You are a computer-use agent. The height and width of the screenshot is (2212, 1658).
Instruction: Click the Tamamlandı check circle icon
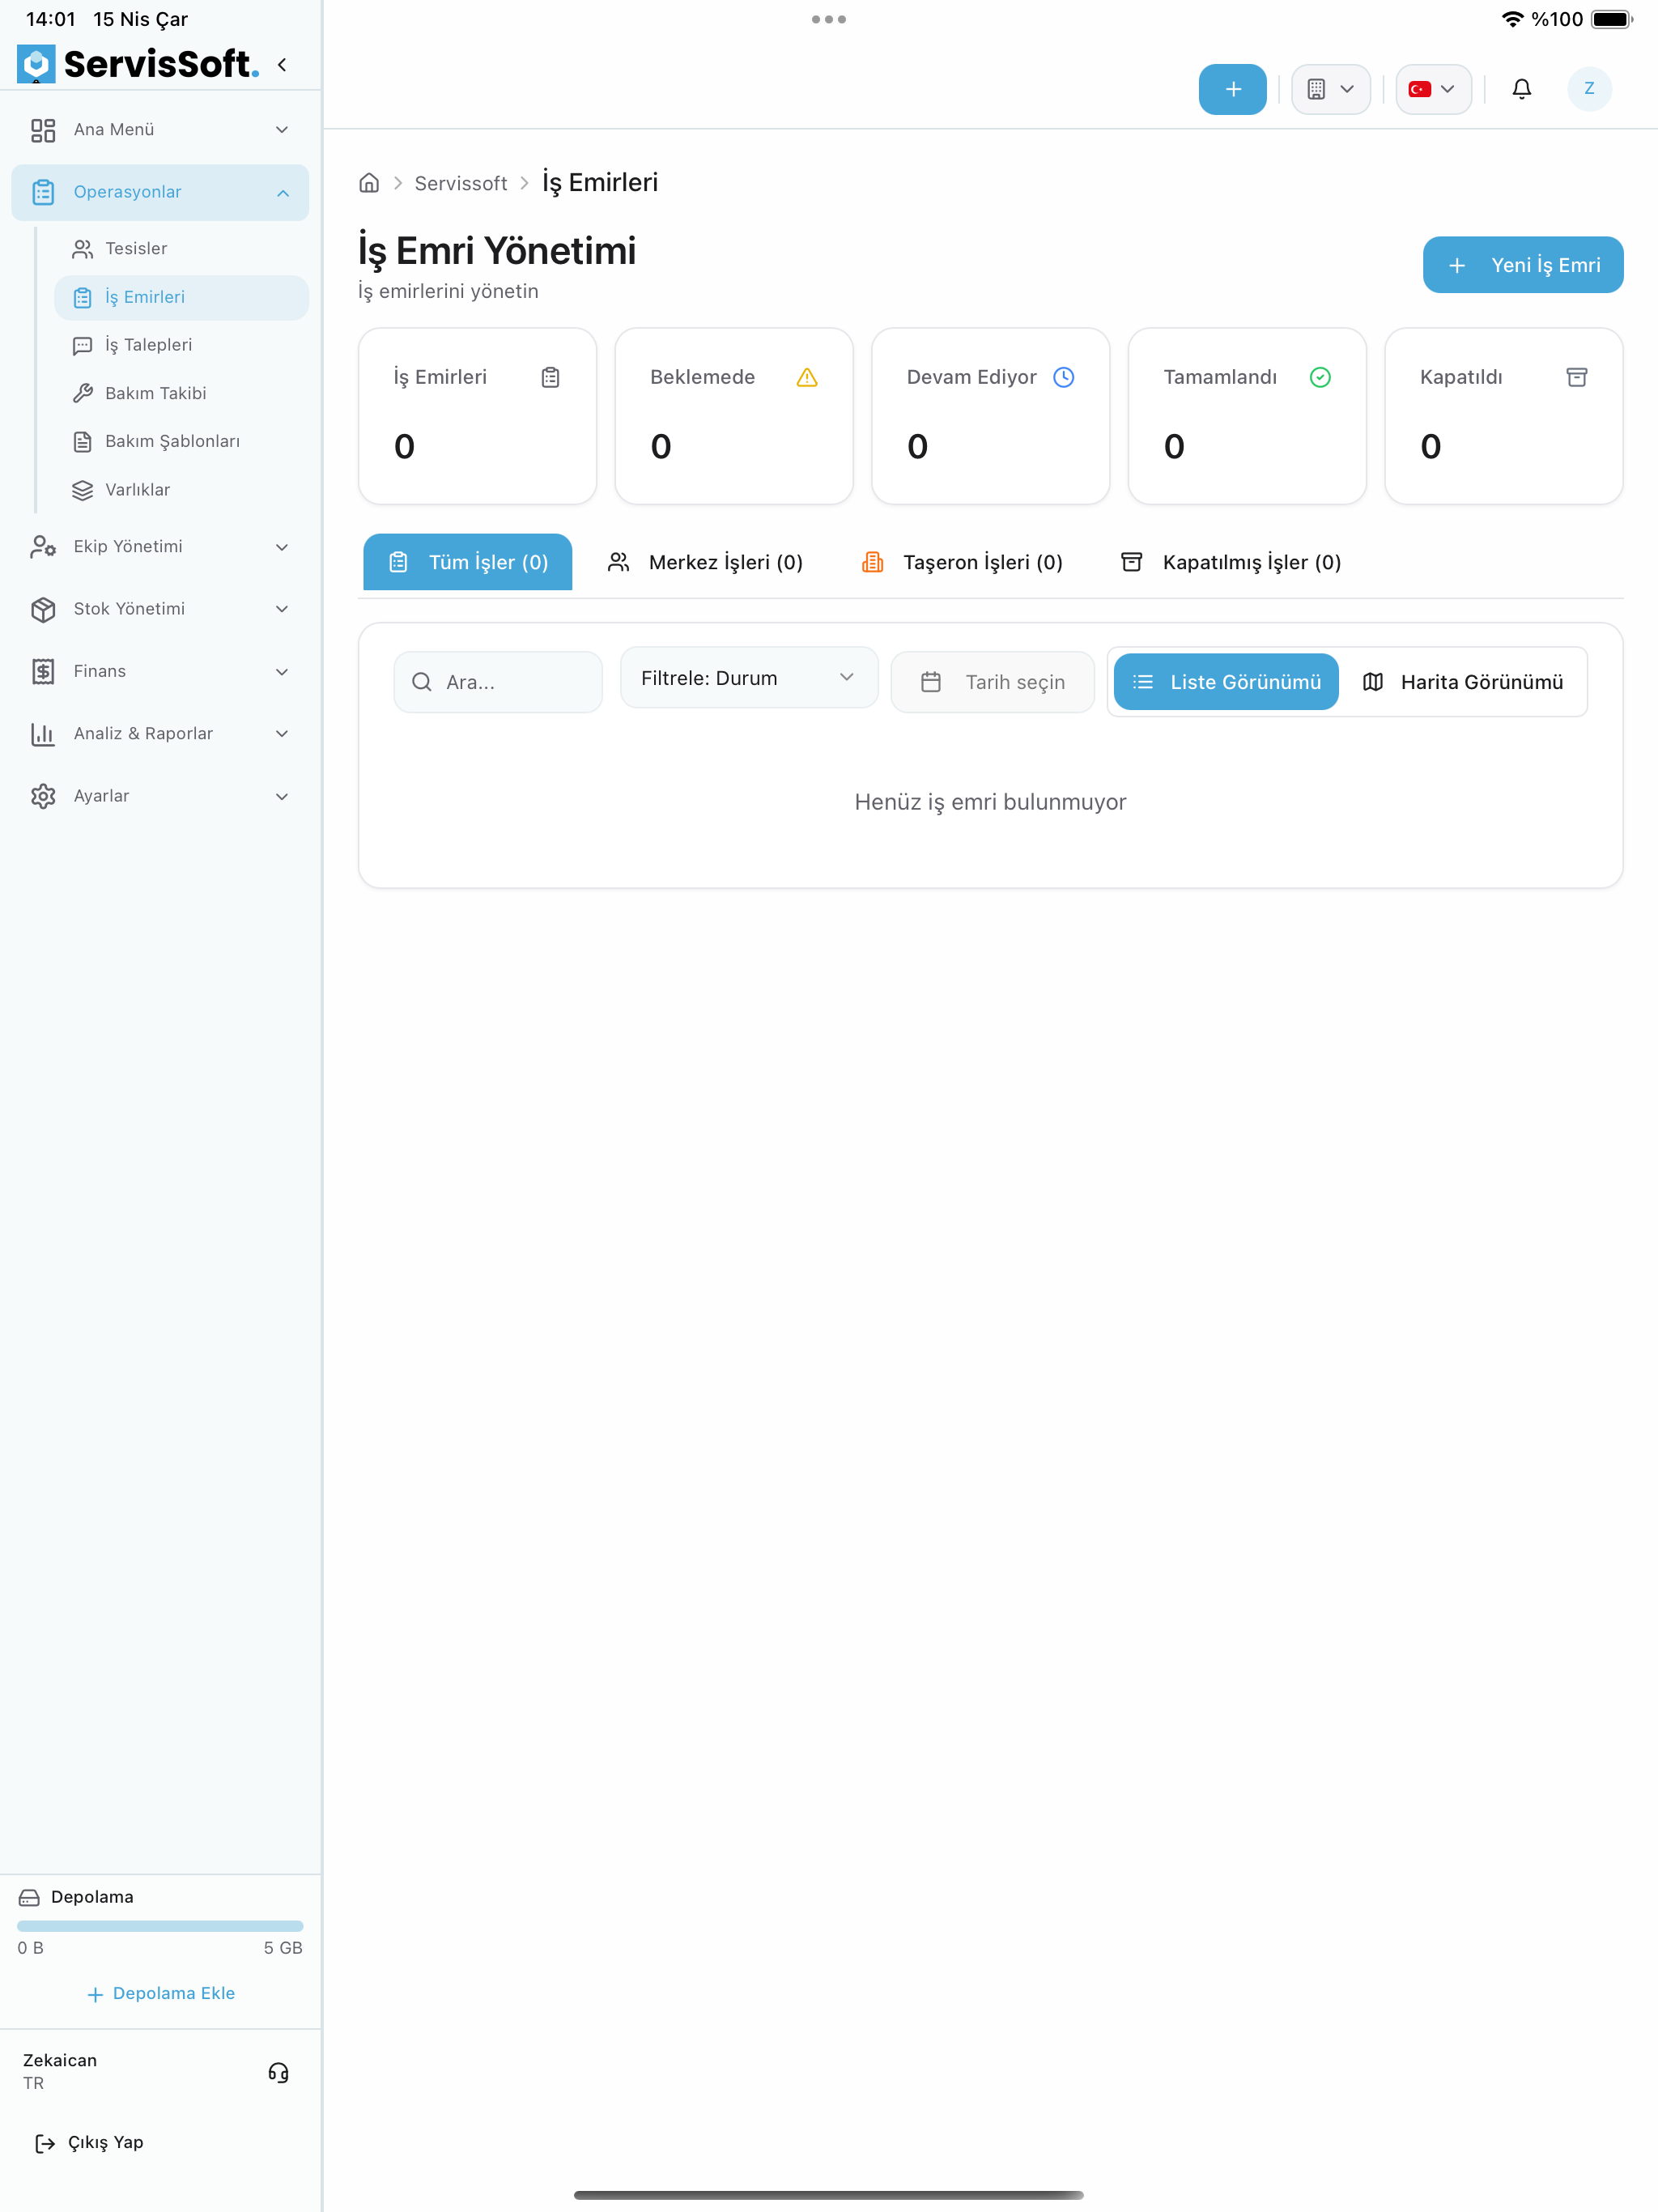pos(1319,377)
